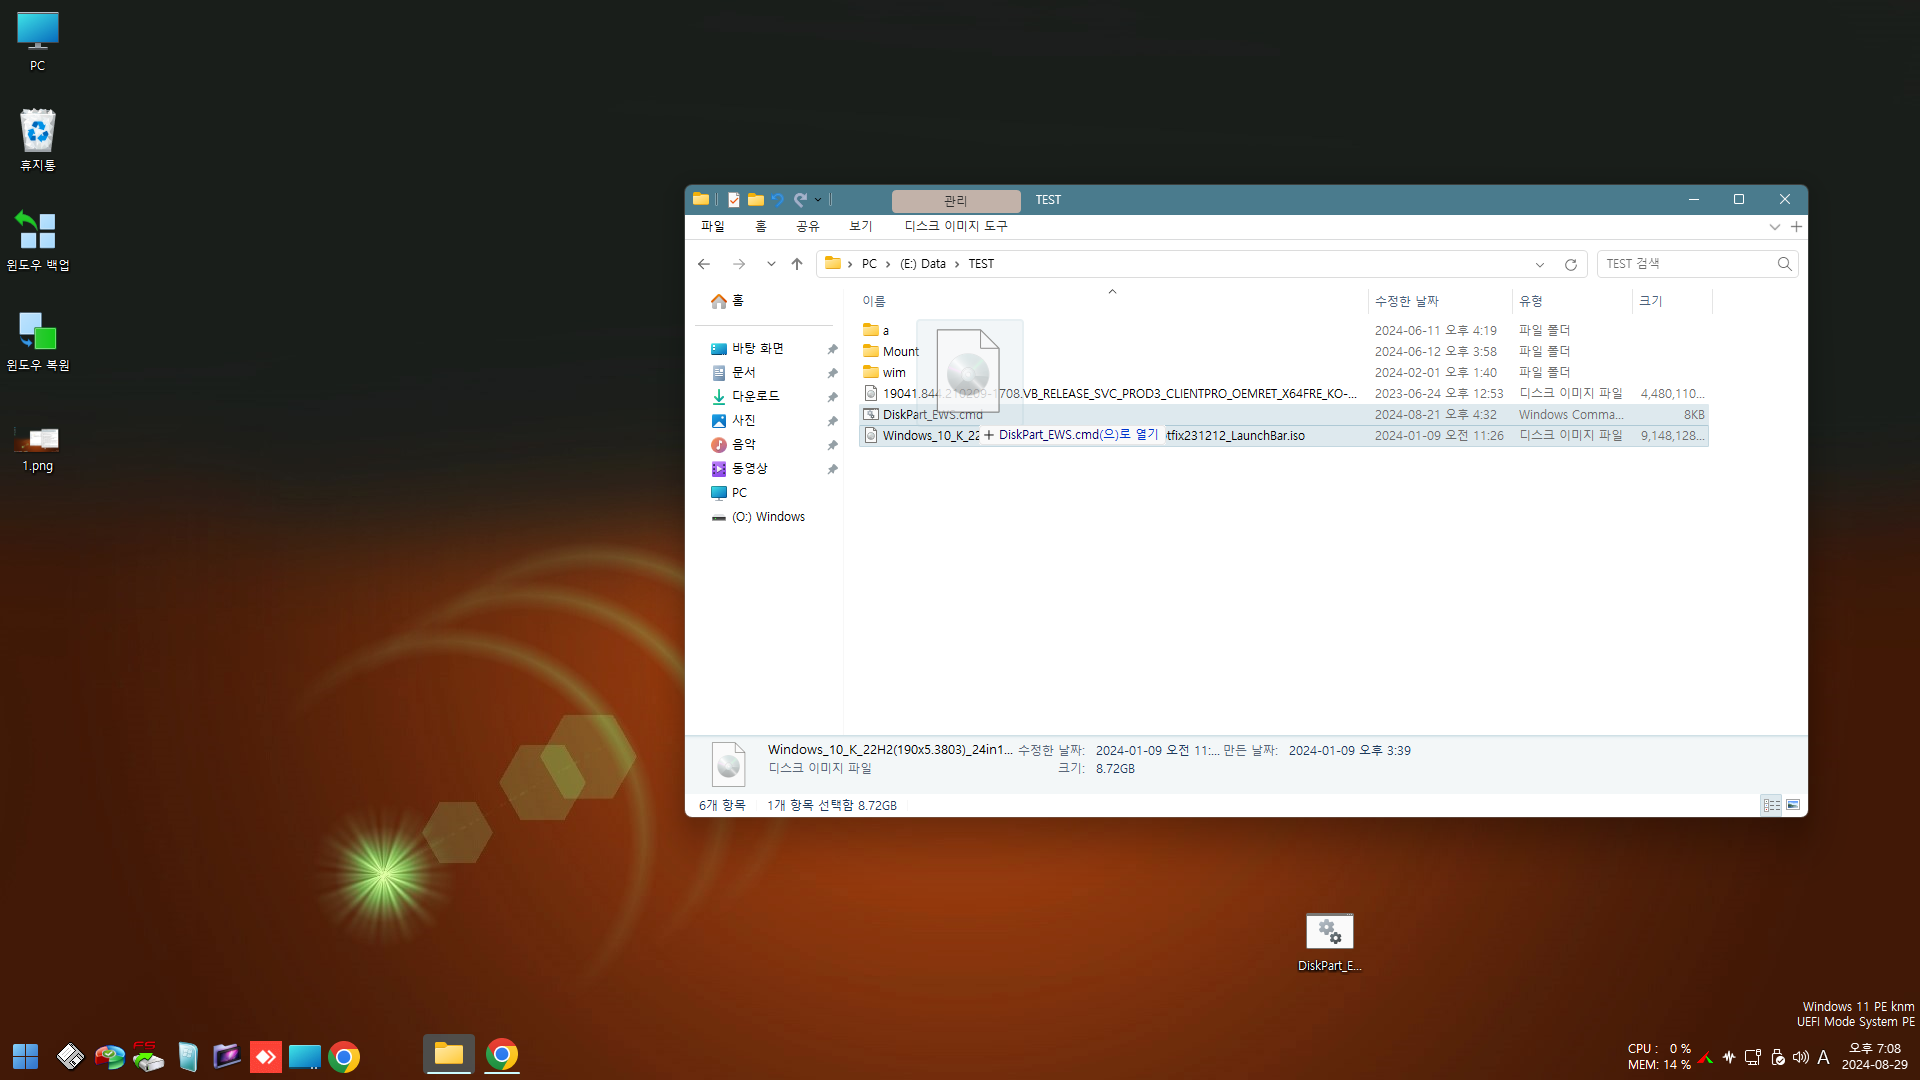Switch to the 보기 ribbon tab
The width and height of the screenshot is (1920, 1080).
[x=861, y=227]
